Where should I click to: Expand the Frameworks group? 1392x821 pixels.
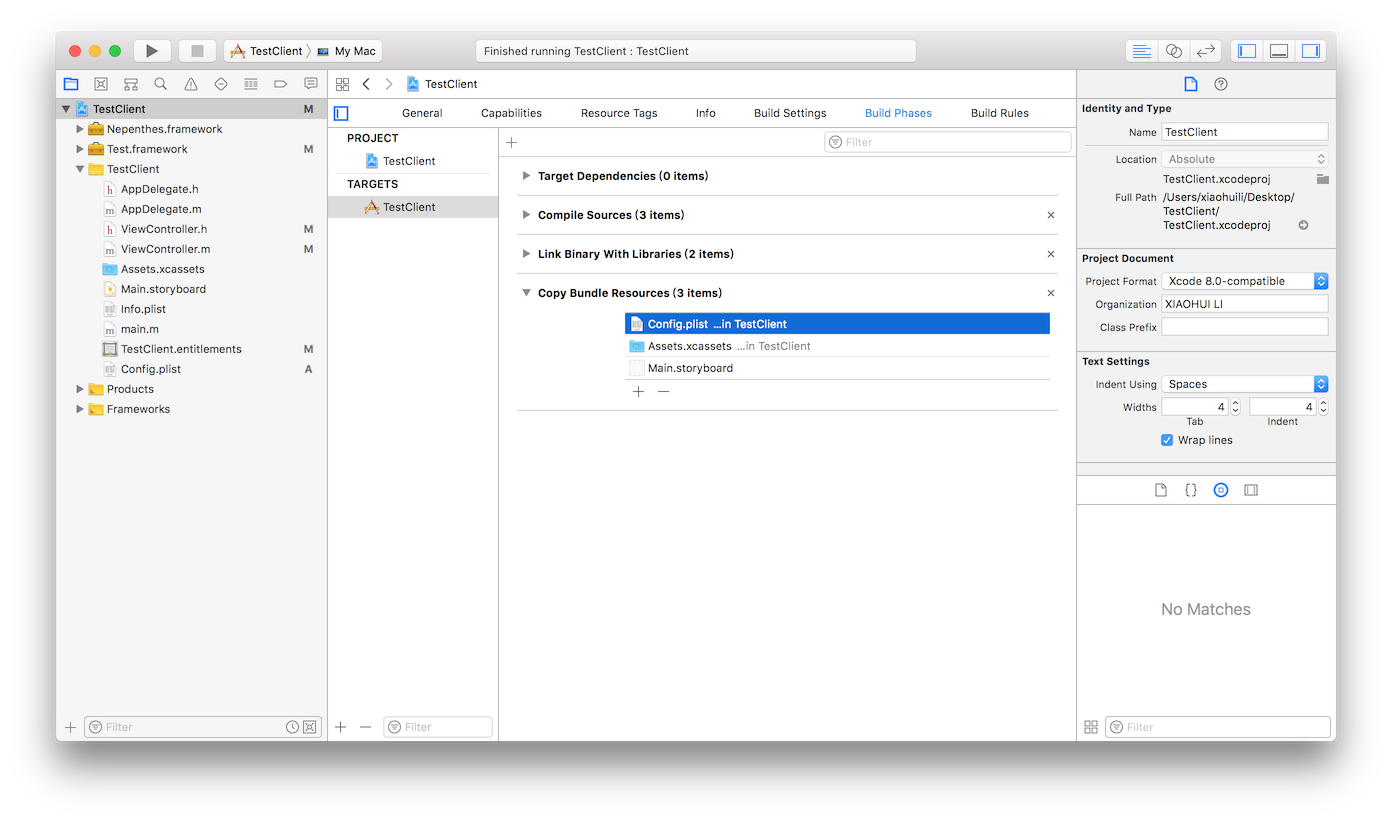(80, 409)
